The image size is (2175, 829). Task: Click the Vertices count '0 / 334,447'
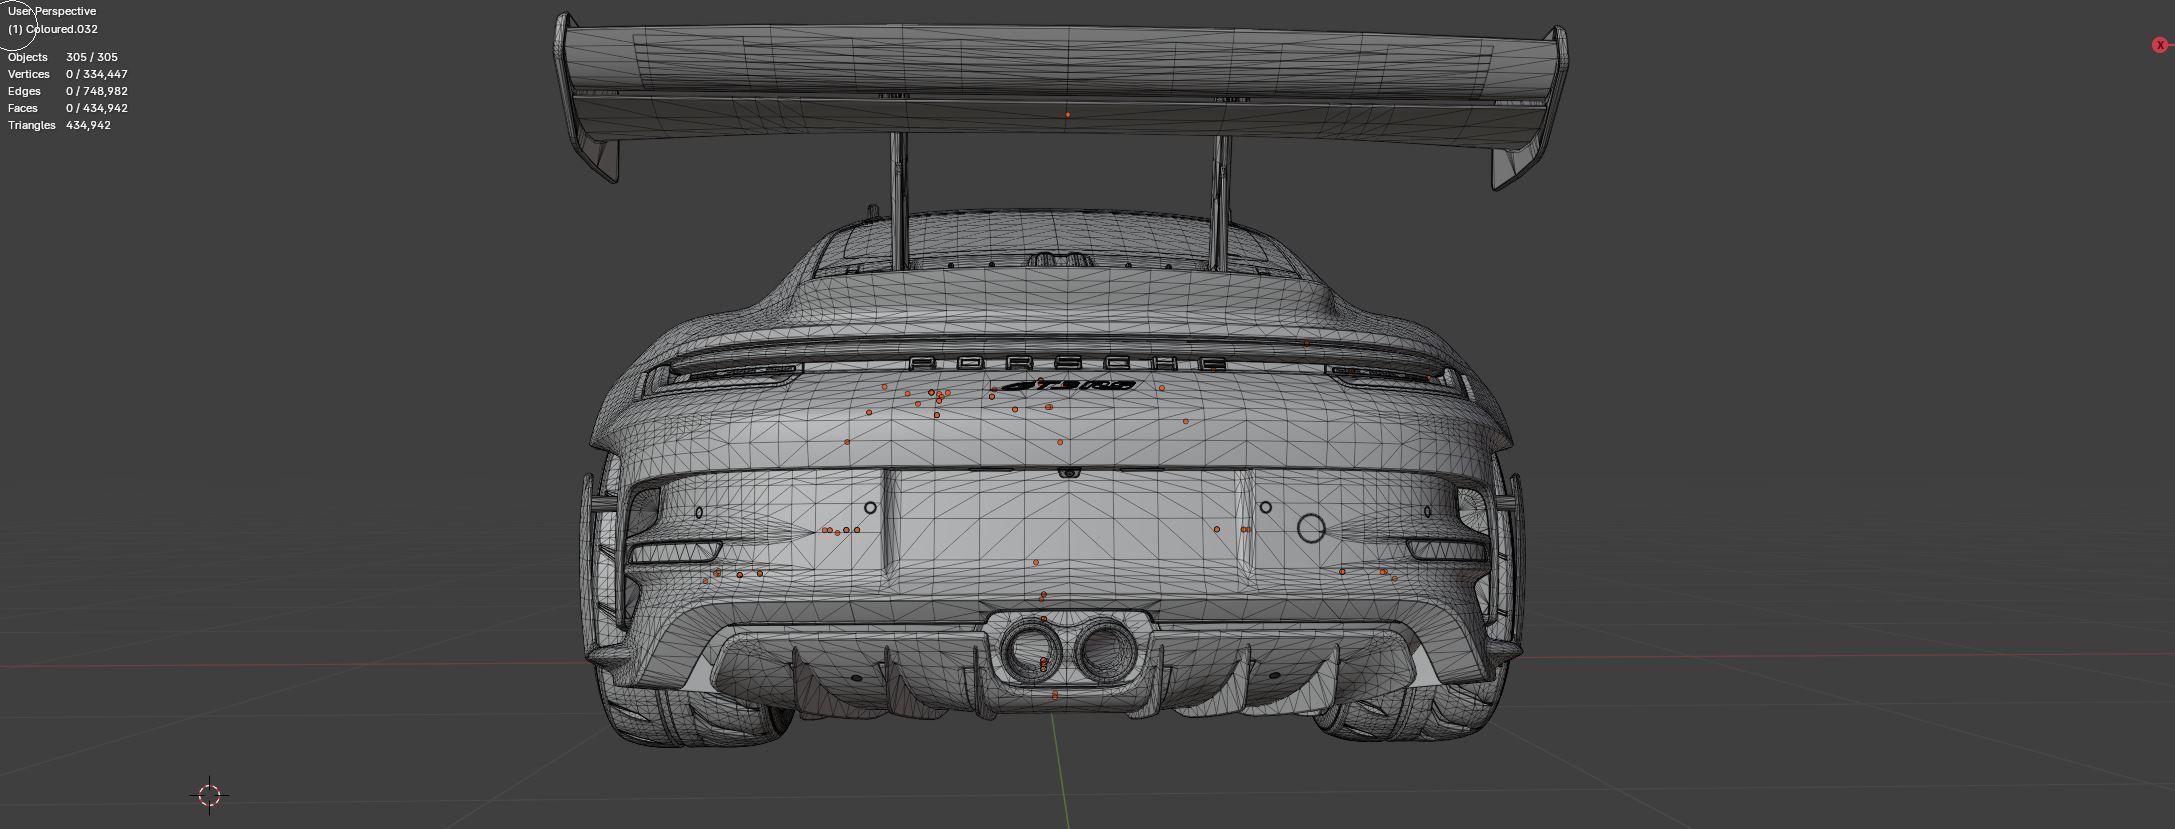[x=97, y=74]
